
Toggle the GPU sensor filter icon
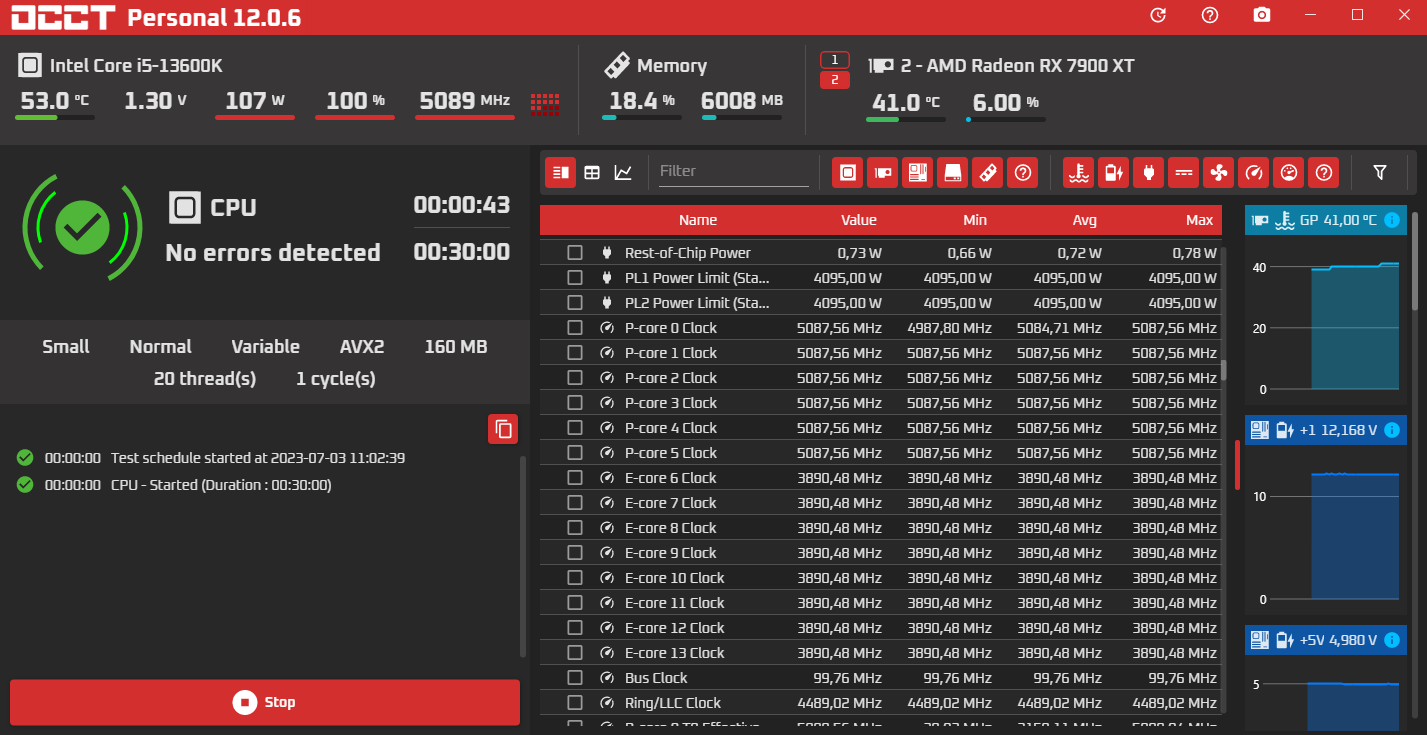[882, 172]
